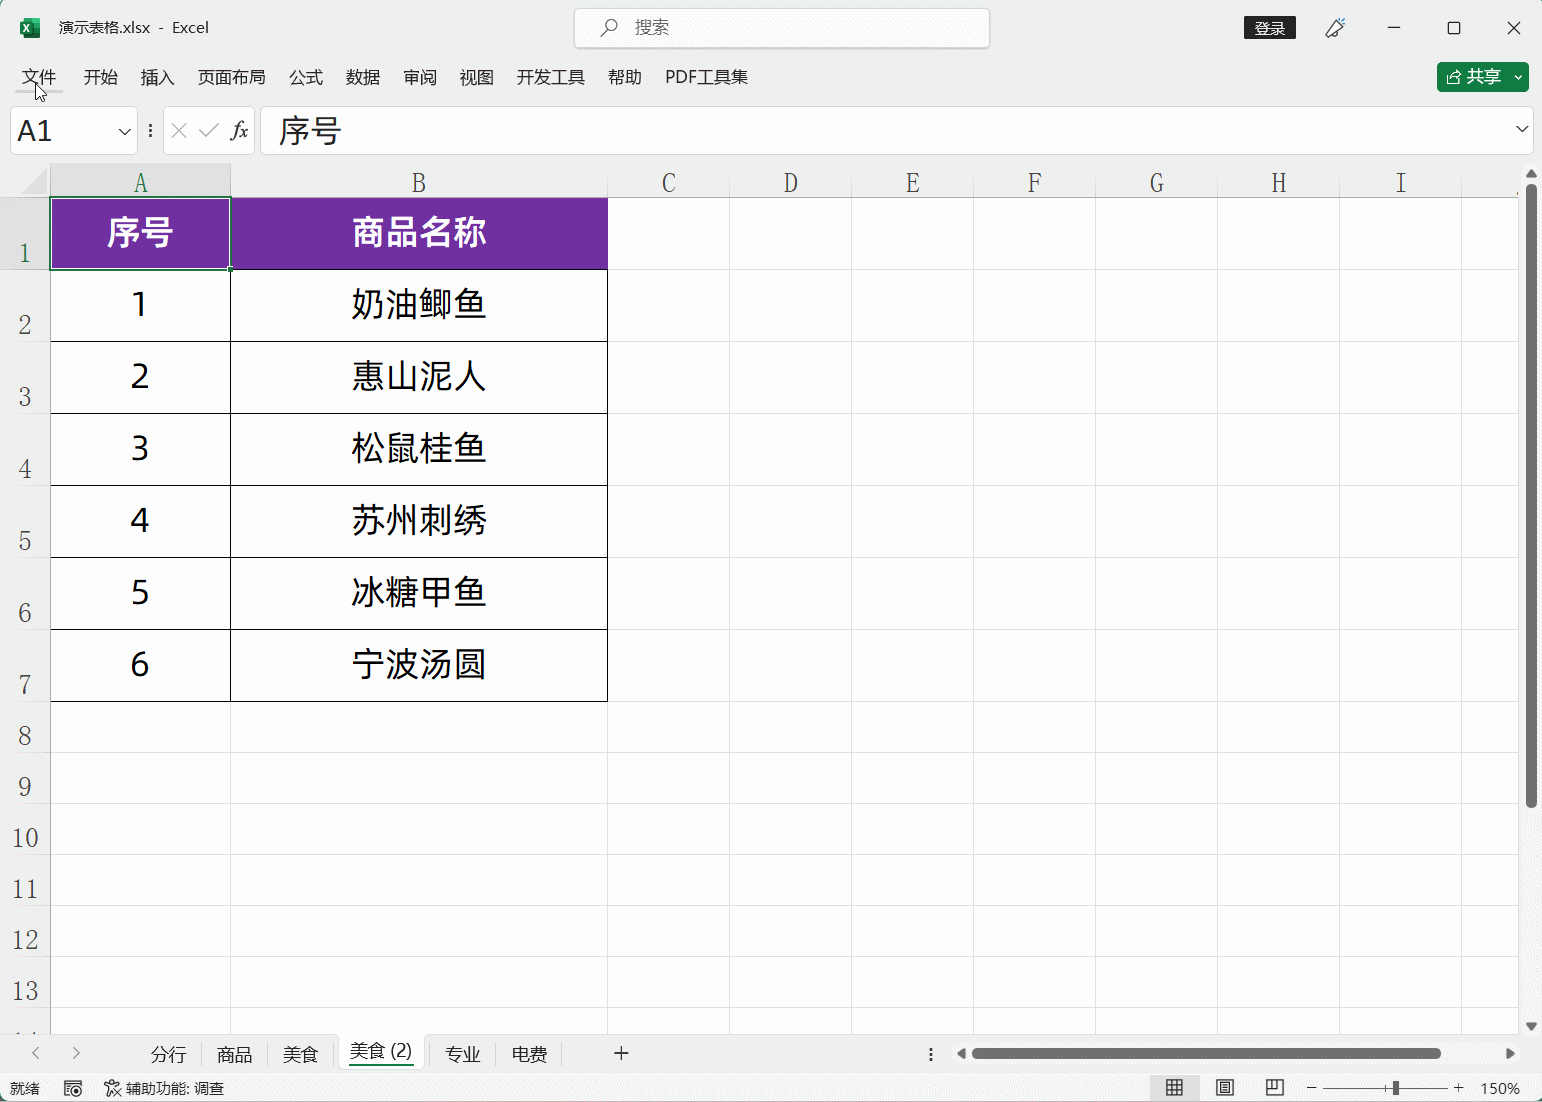This screenshot has height=1102, width=1542.
Task: Switch to Page Layout view icon
Action: [1225, 1088]
